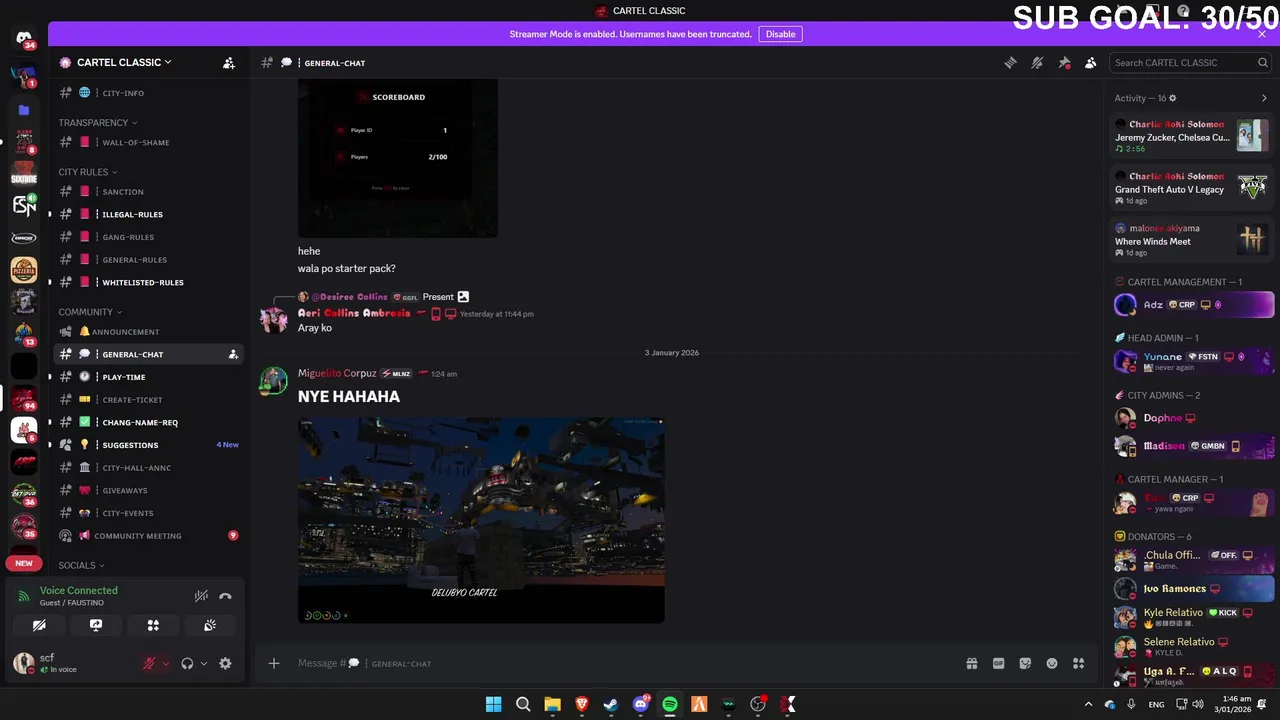
Task: Collapse the TRANSPARENCY category
Action: [97, 123]
